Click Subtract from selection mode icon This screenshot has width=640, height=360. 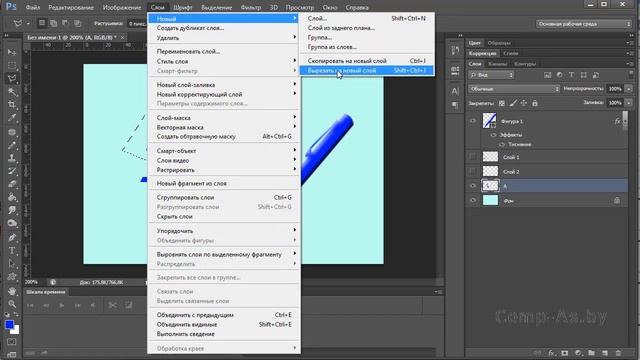(65, 23)
